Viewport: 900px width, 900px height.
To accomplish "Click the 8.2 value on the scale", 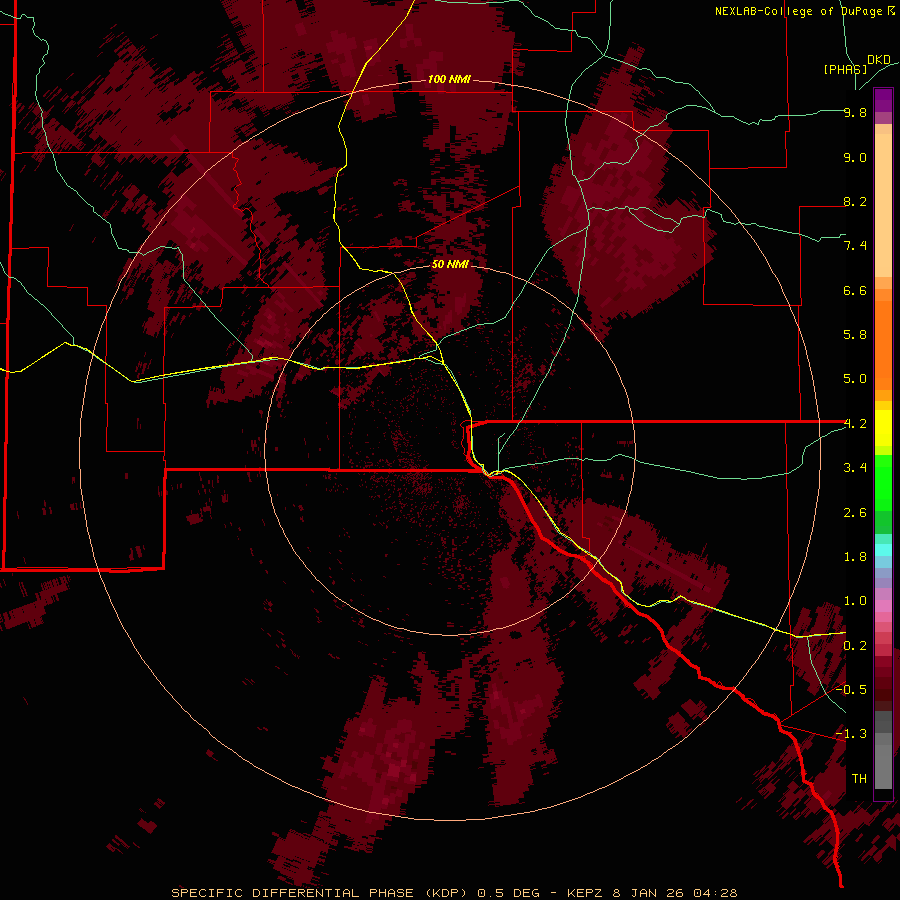I will coord(855,201).
